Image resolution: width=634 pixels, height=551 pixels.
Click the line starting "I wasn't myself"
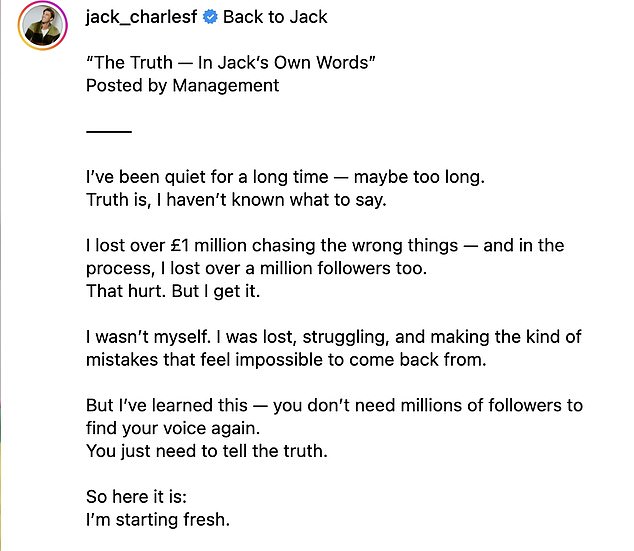(347, 337)
